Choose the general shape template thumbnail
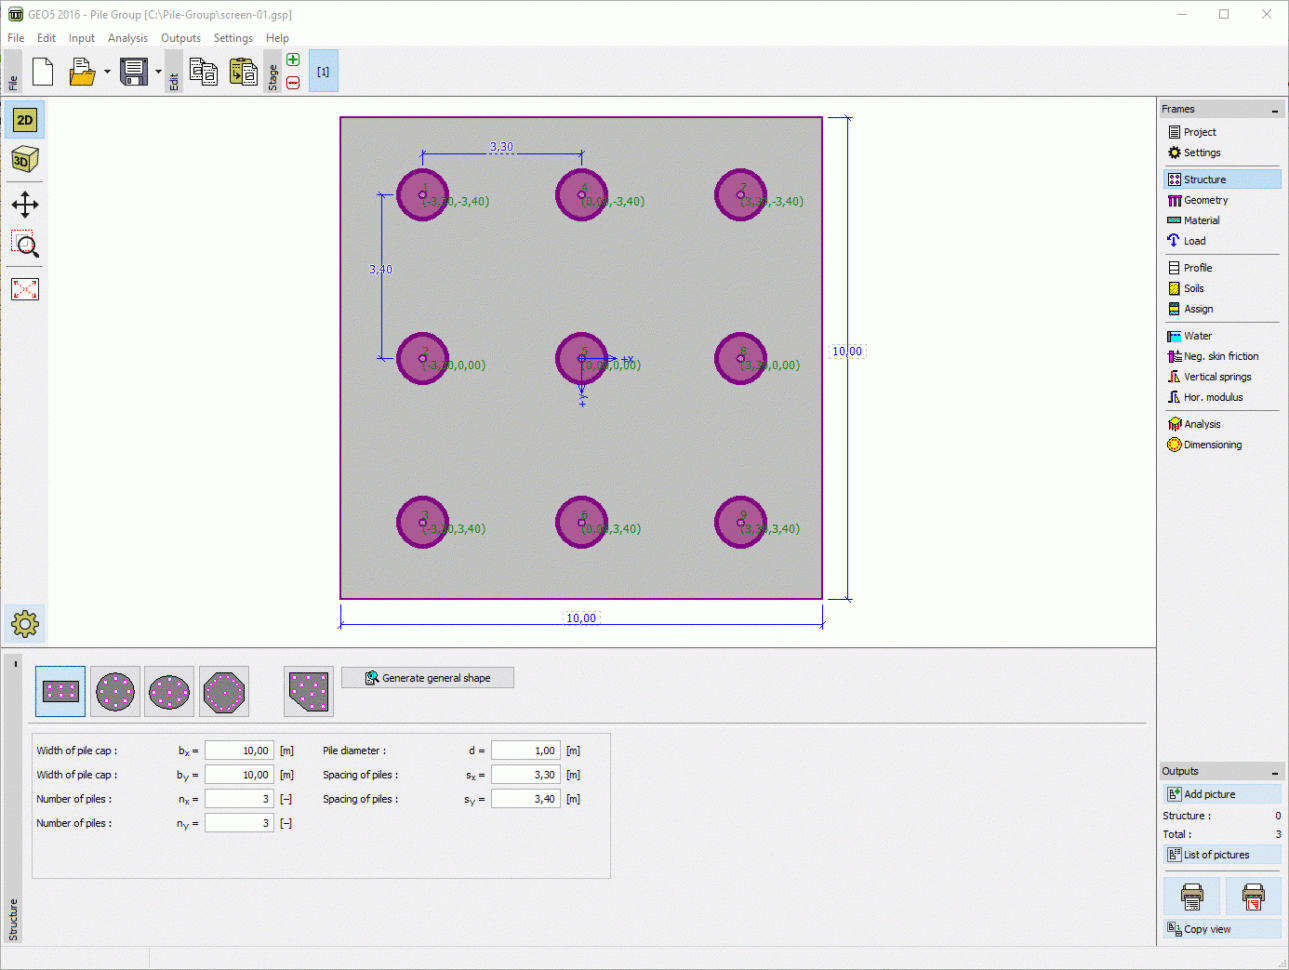 (x=307, y=690)
